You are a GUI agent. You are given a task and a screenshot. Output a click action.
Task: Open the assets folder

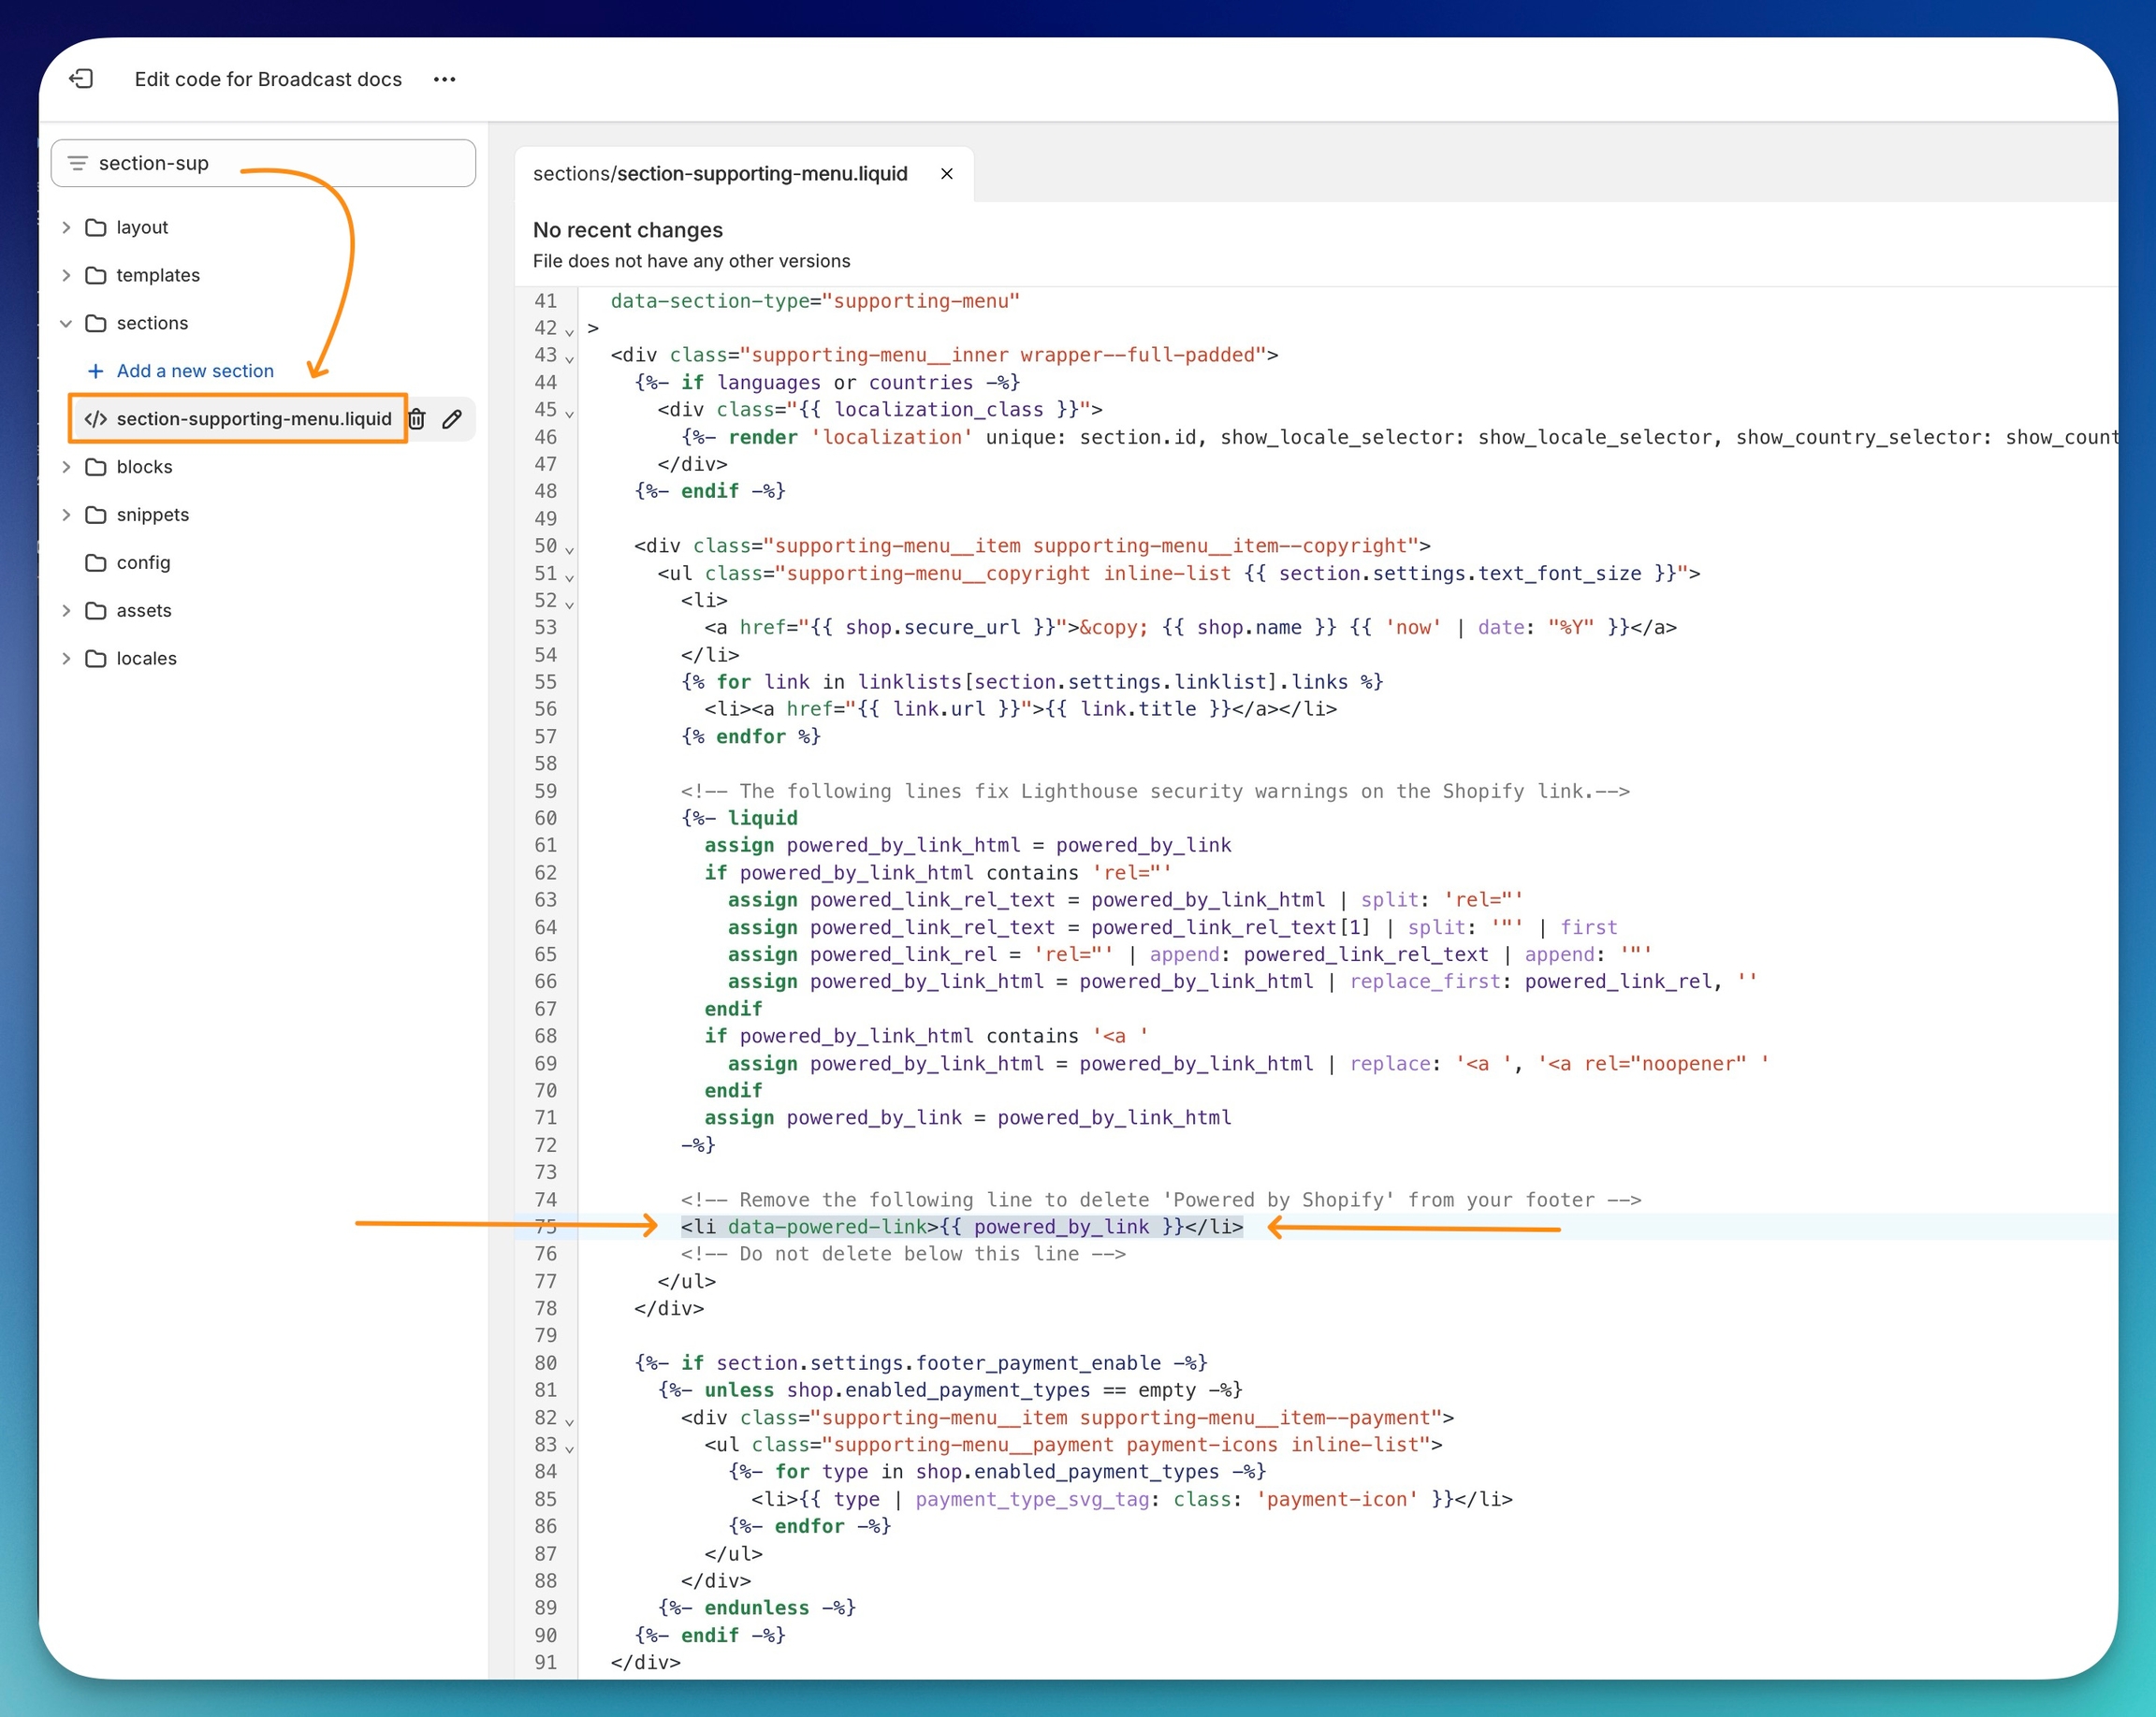[x=143, y=611]
